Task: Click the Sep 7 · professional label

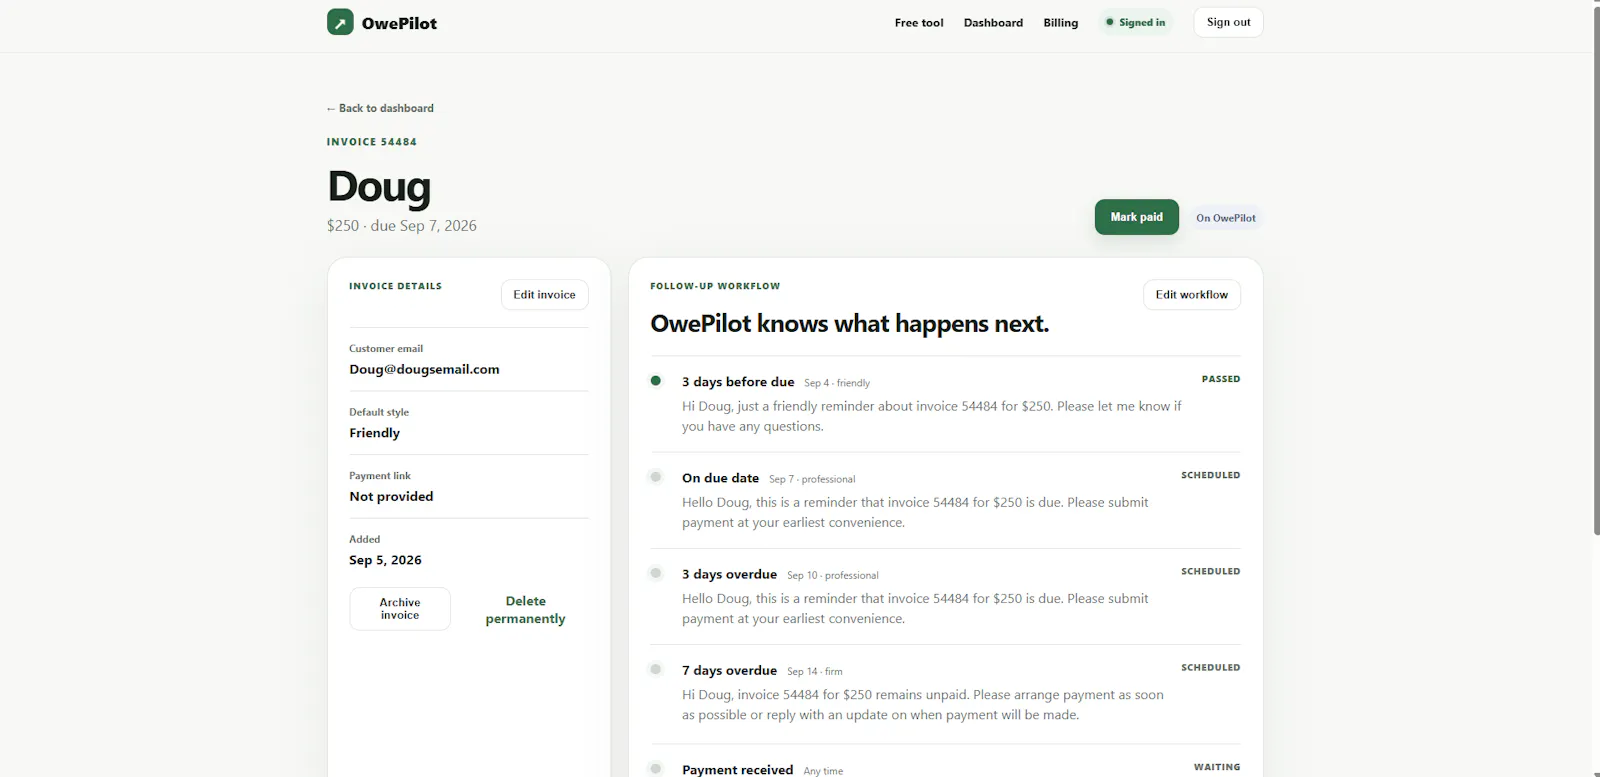Action: coord(812,479)
